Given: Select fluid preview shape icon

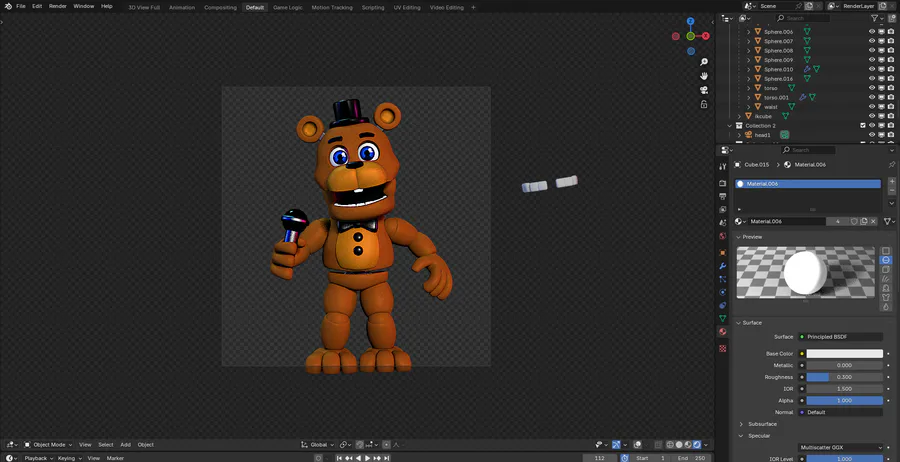Looking at the screenshot, I should [886, 306].
